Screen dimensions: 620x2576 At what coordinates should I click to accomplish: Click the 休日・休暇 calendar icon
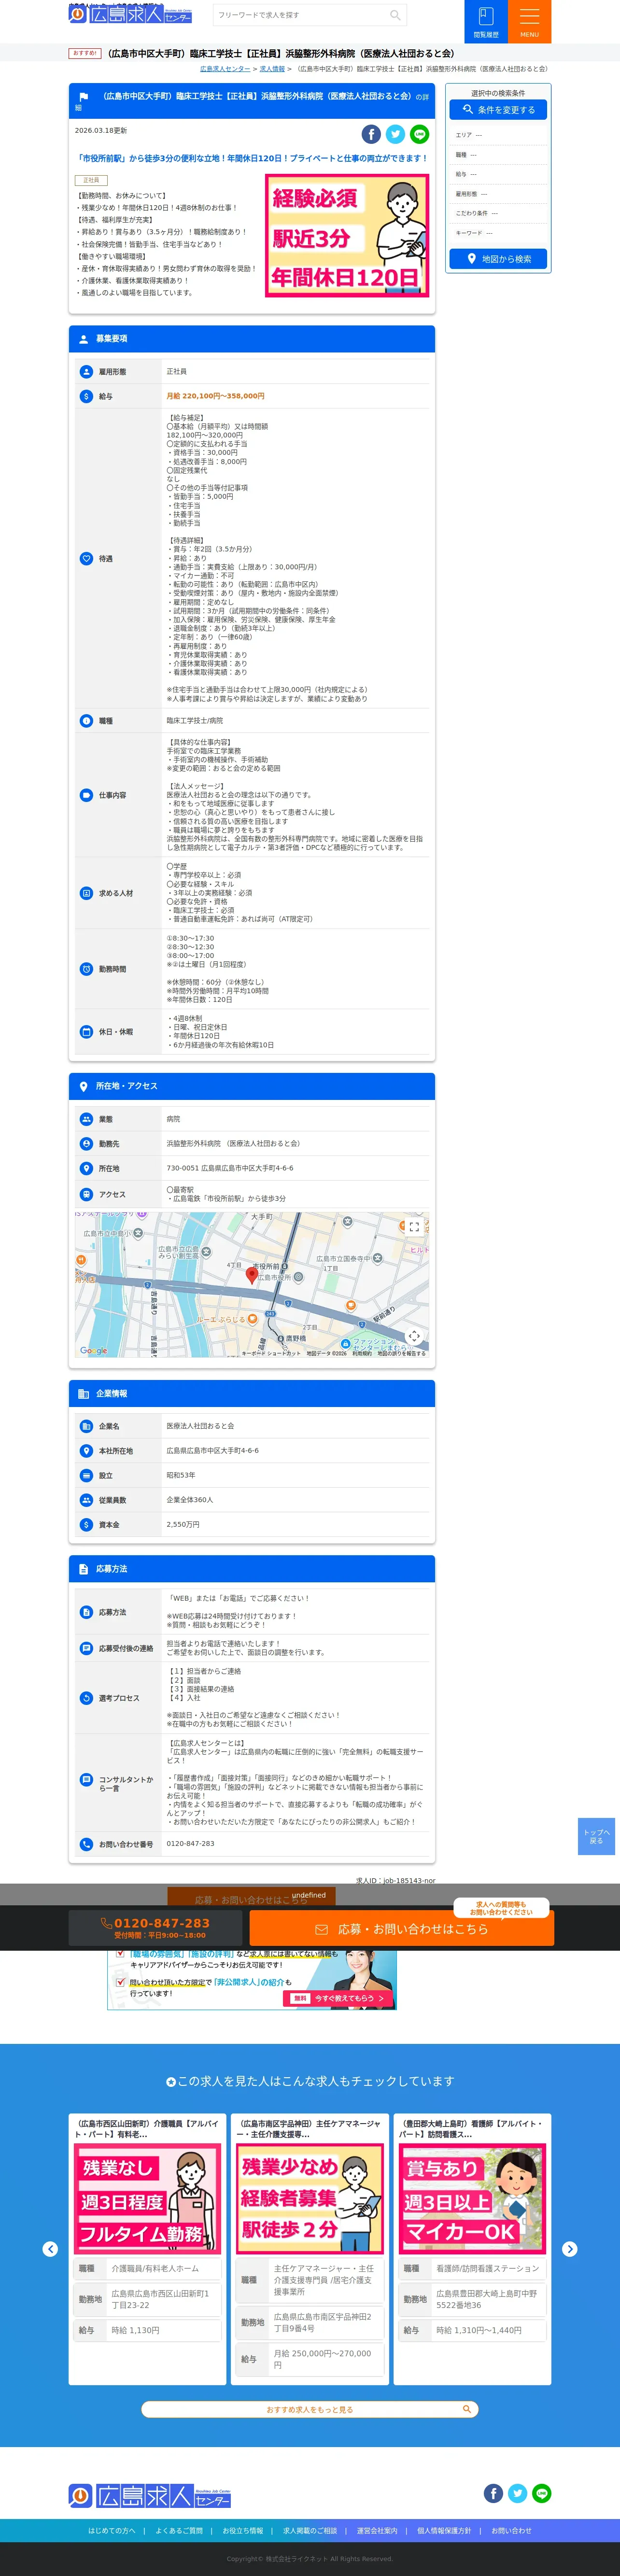(x=86, y=1031)
